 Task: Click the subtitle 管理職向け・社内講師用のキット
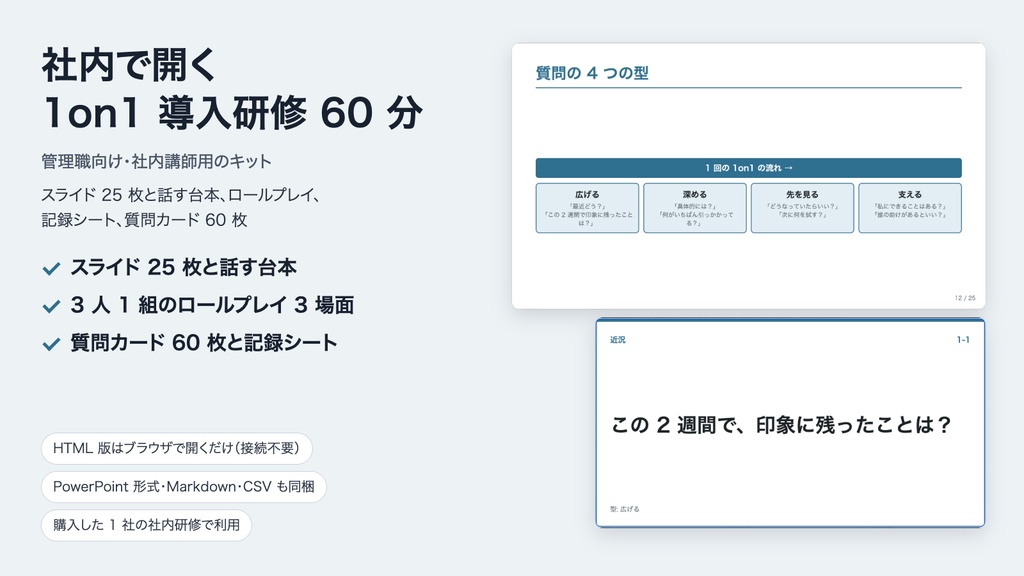point(156,161)
